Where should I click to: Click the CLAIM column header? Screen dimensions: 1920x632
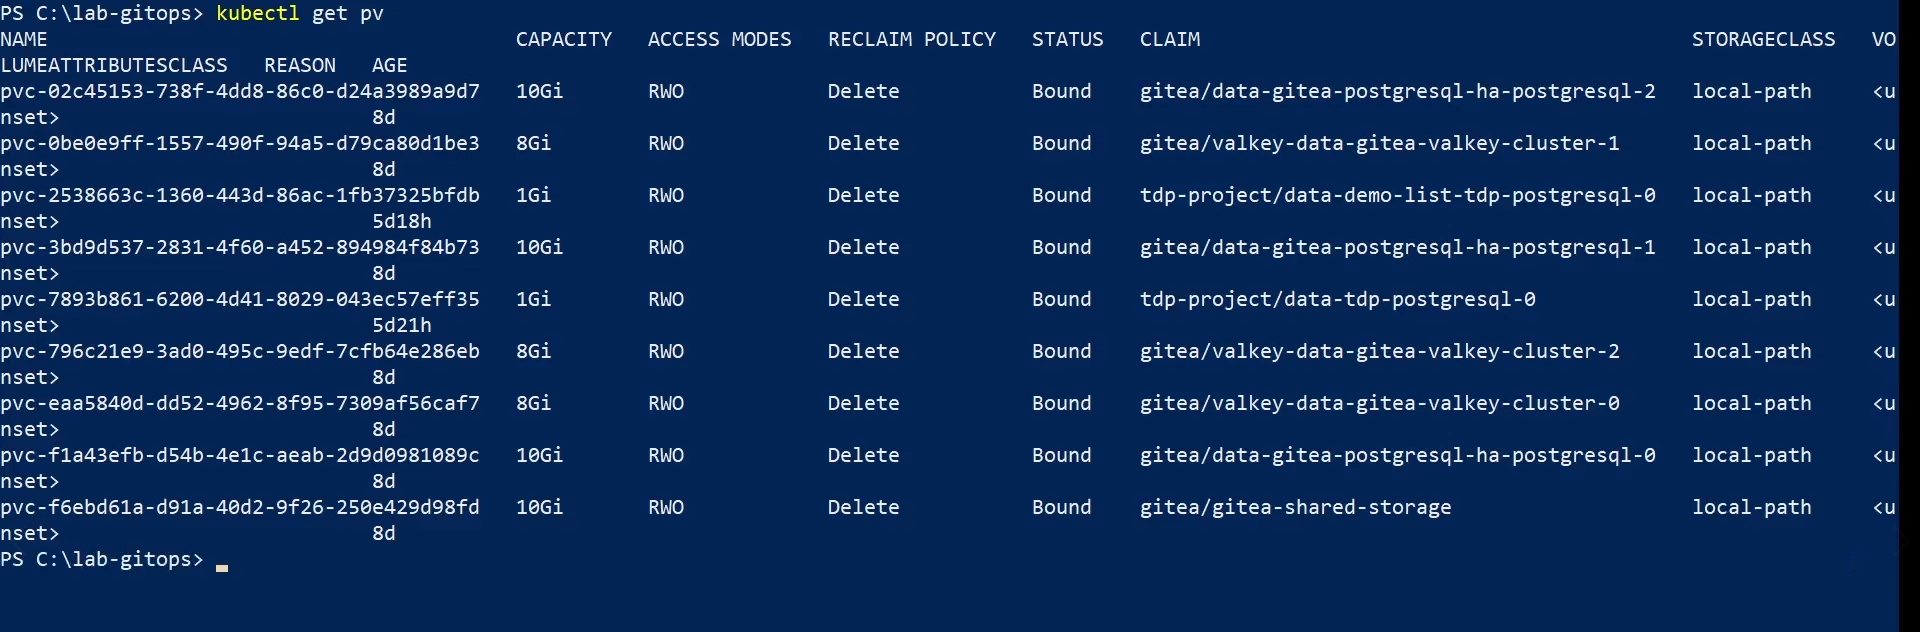click(1169, 39)
